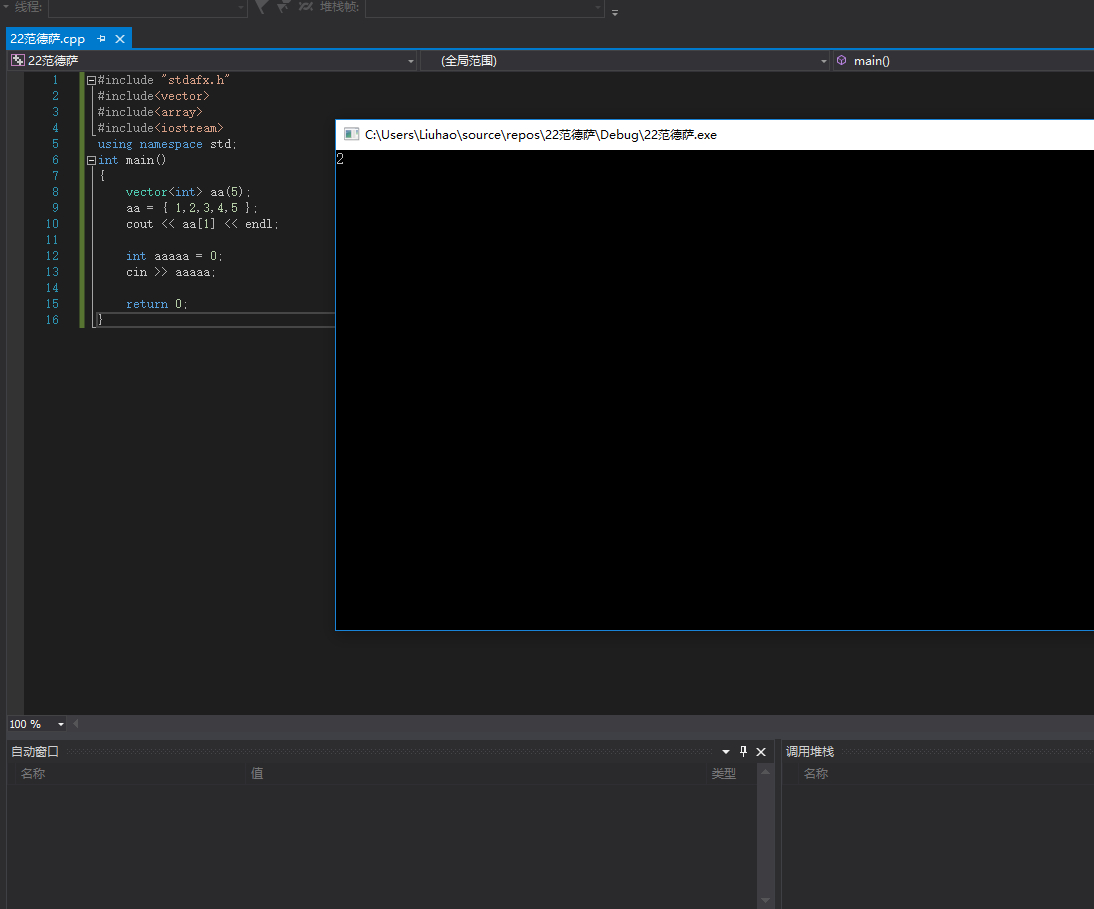1094x909 pixels.
Task: Open 自动窗口 panel window position menu arrow
Action: [x=726, y=751]
